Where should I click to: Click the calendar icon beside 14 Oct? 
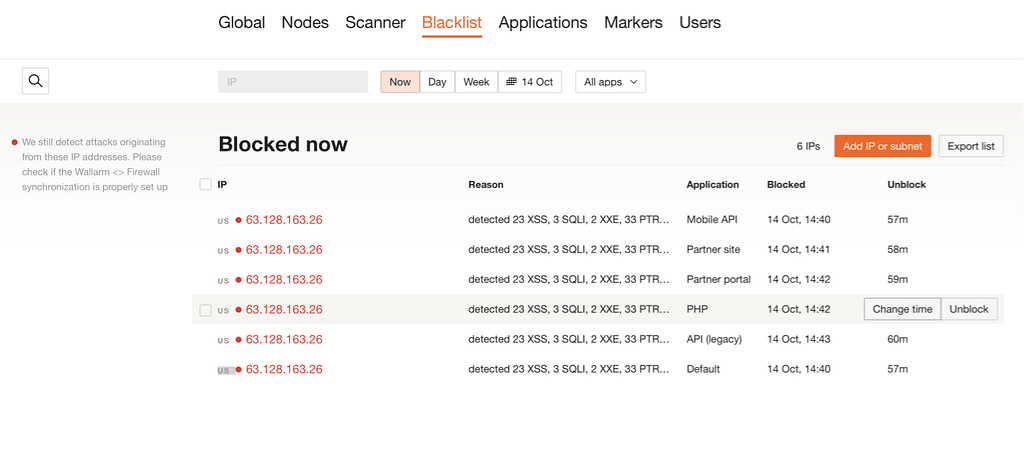tap(511, 82)
